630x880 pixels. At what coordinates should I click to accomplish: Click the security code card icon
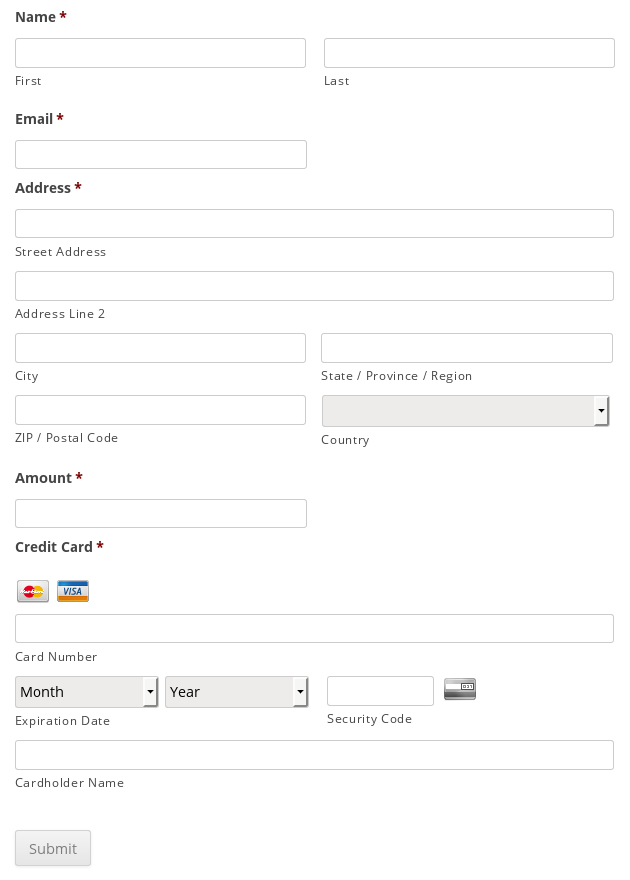[x=460, y=689]
